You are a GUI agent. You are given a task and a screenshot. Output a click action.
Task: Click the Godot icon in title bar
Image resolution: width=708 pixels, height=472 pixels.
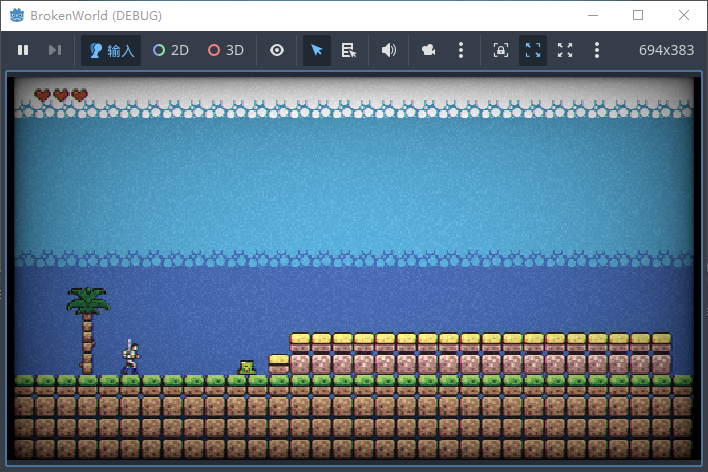pyautogui.click(x=17, y=16)
